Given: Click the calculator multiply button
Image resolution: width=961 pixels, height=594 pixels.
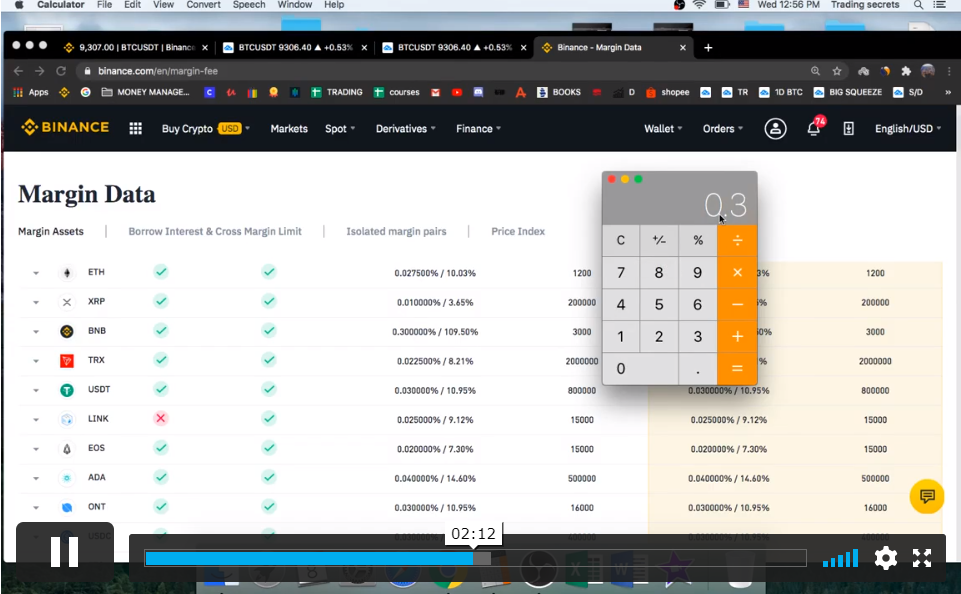Looking at the screenshot, I should pyautogui.click(x=737, y=272).
